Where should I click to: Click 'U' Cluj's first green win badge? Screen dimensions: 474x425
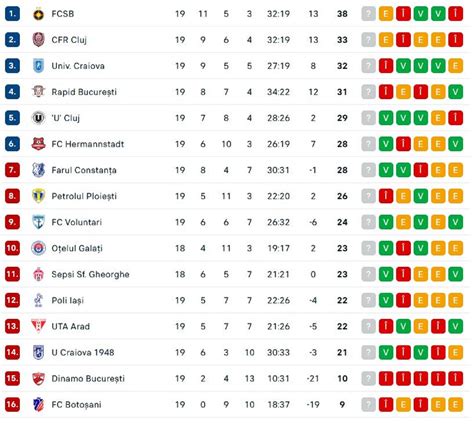tap(386, 118)
